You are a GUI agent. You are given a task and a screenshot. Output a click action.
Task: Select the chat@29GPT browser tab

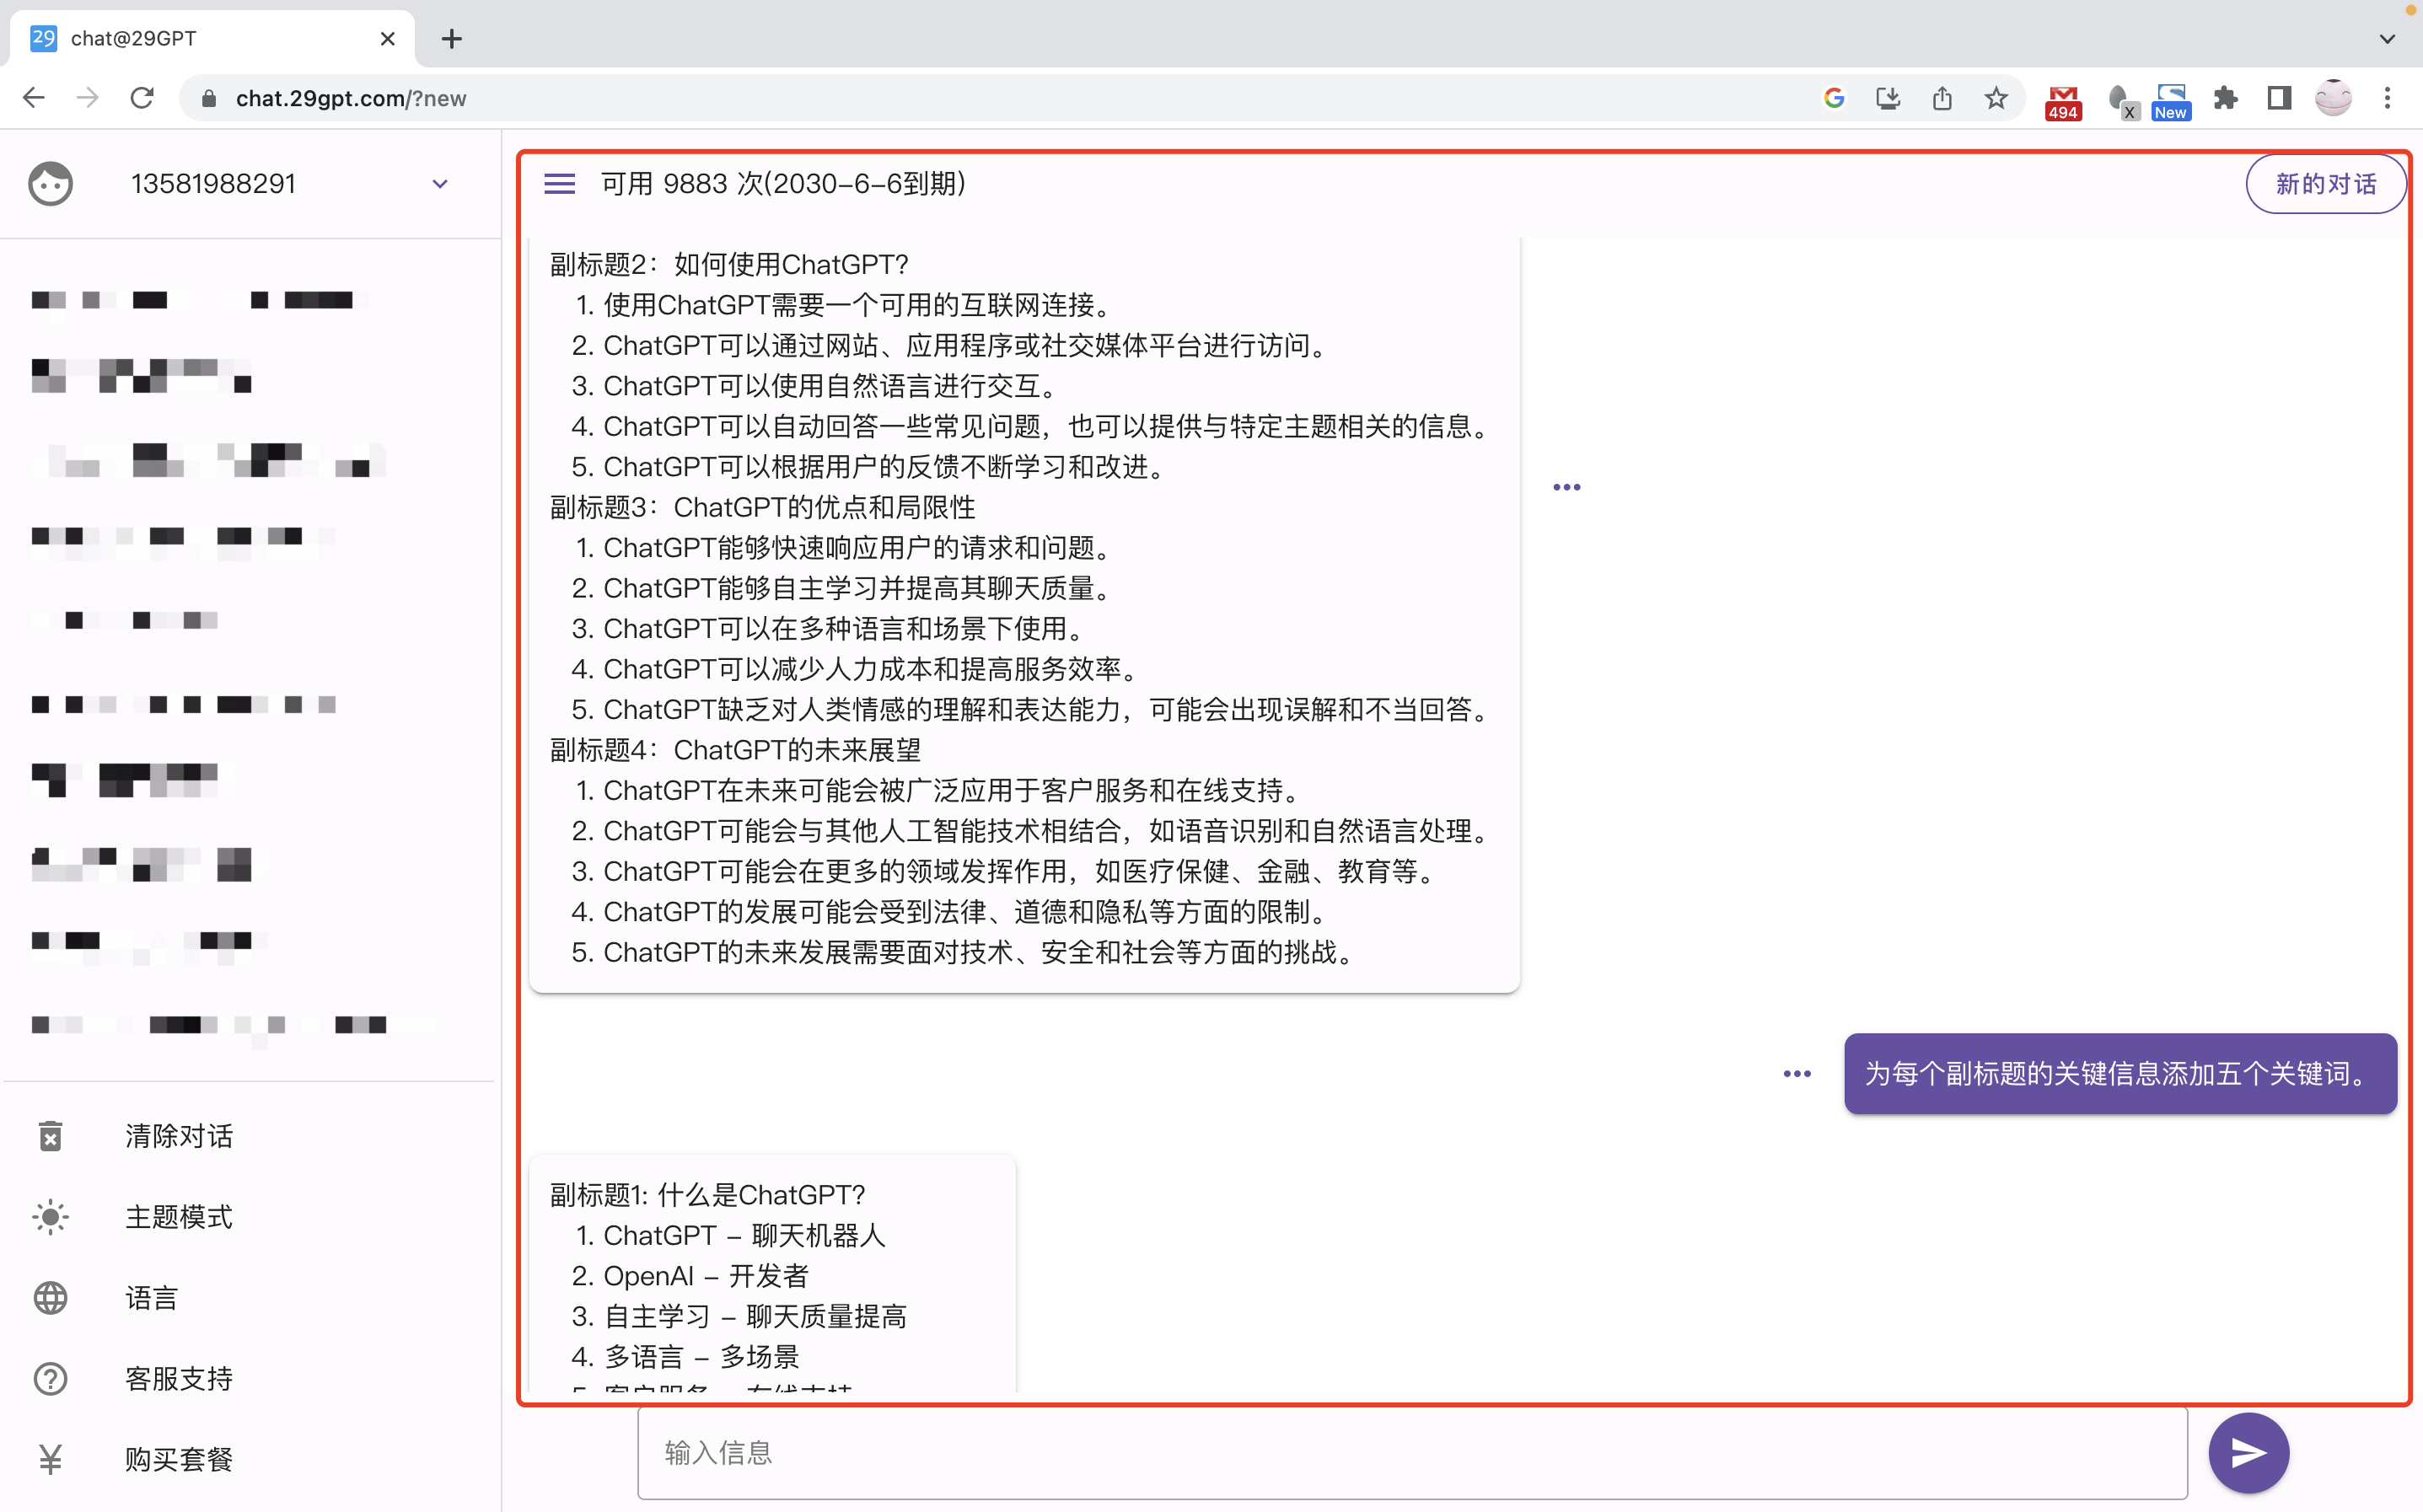[x=212, y=39]
